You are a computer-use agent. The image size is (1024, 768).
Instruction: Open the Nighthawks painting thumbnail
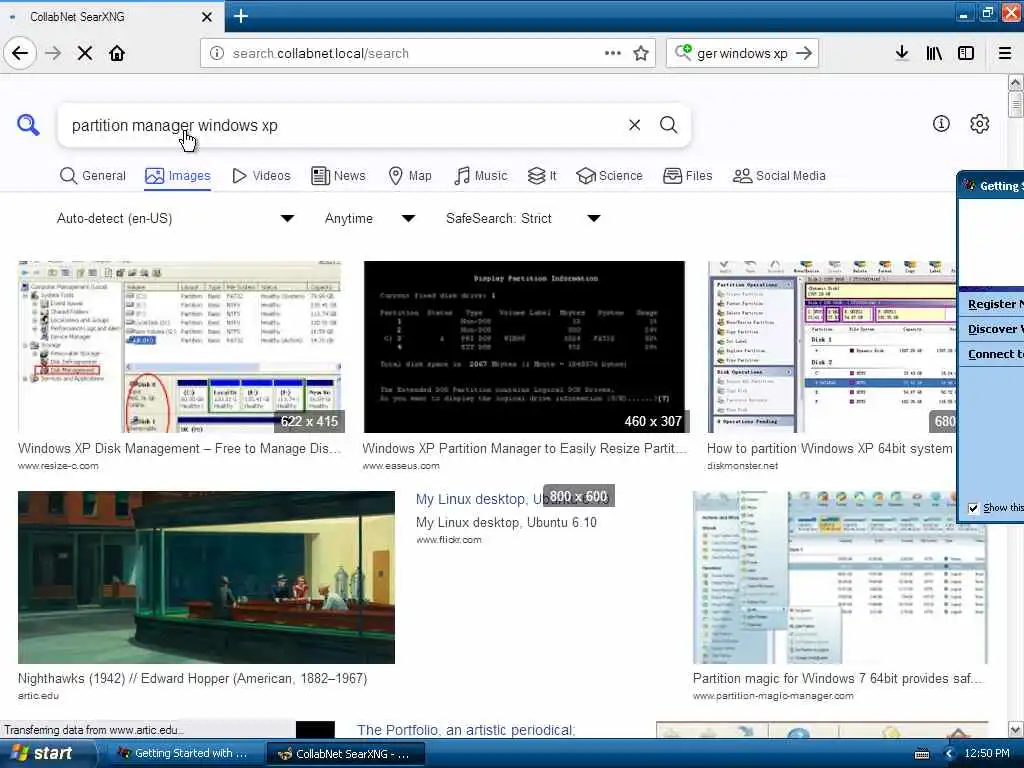click(206, 577)
